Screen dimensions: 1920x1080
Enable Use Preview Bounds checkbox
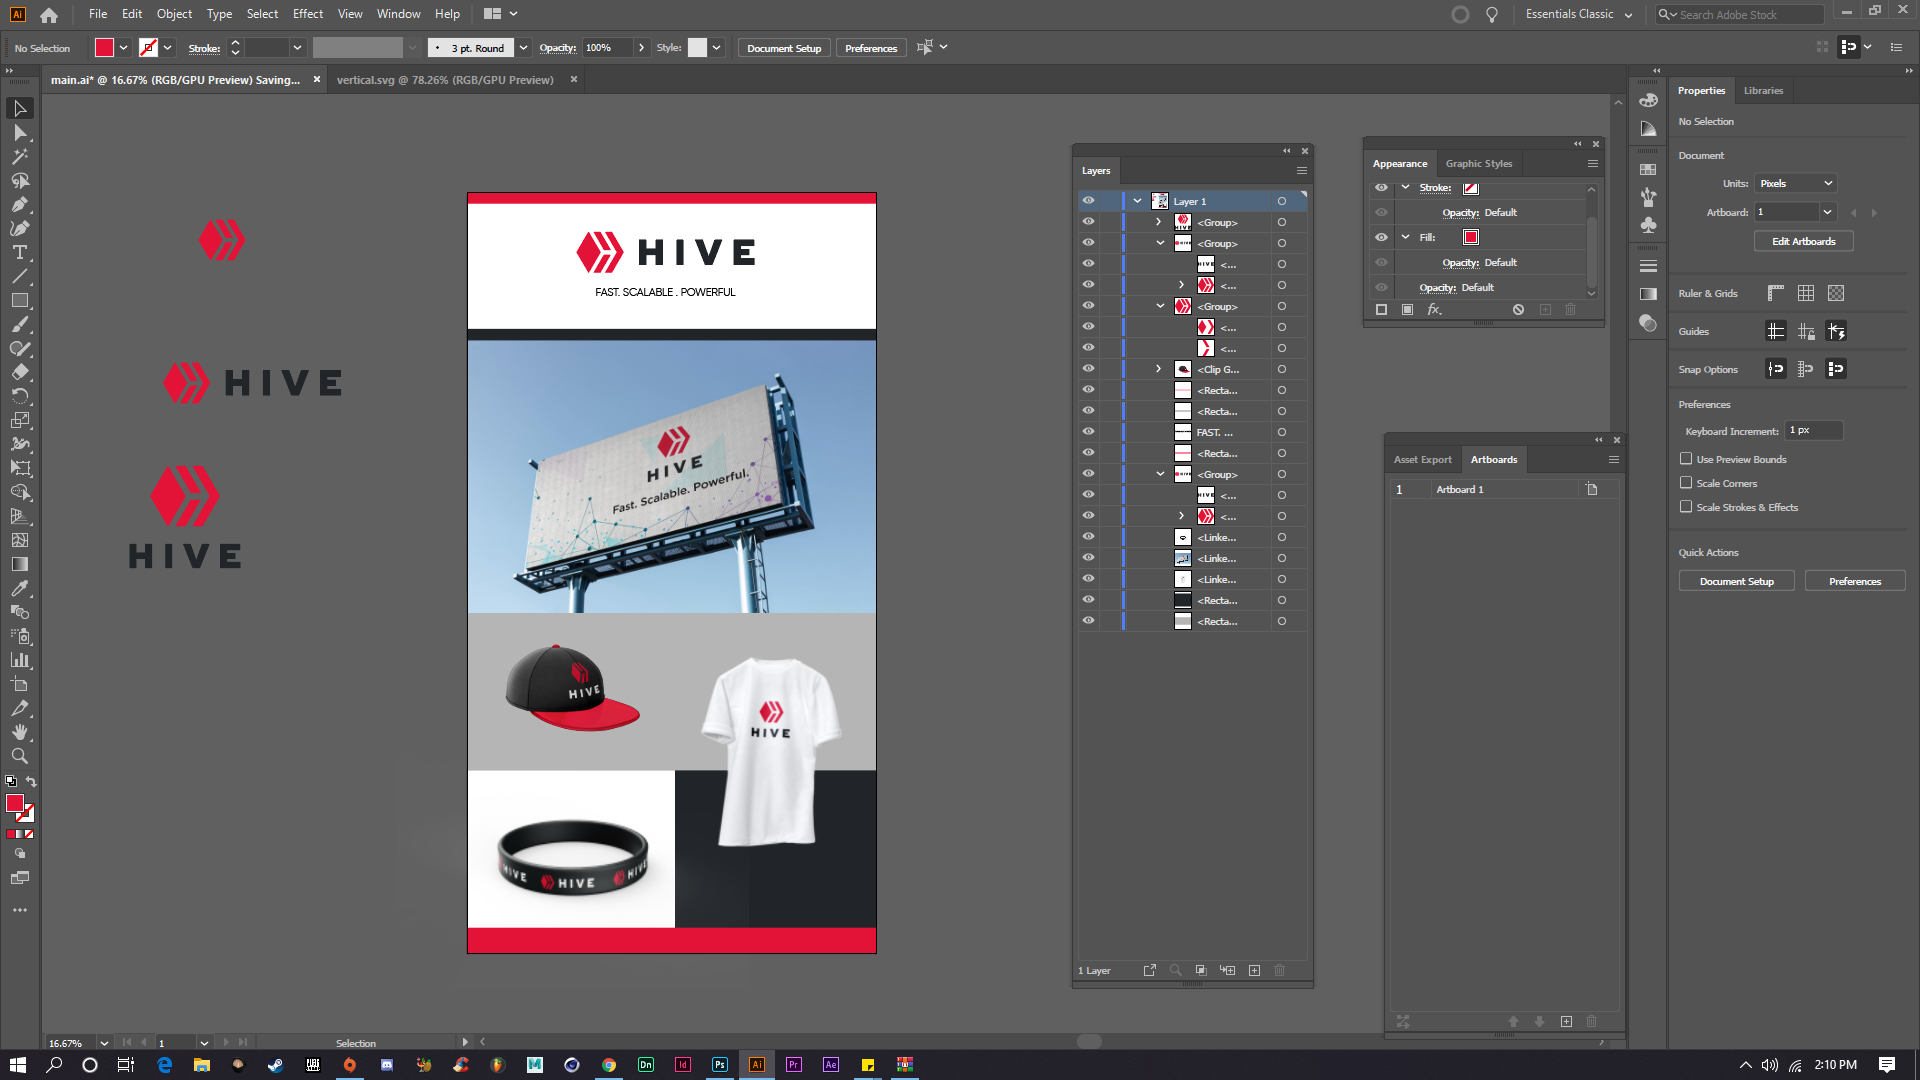(x=1686, y=459)
